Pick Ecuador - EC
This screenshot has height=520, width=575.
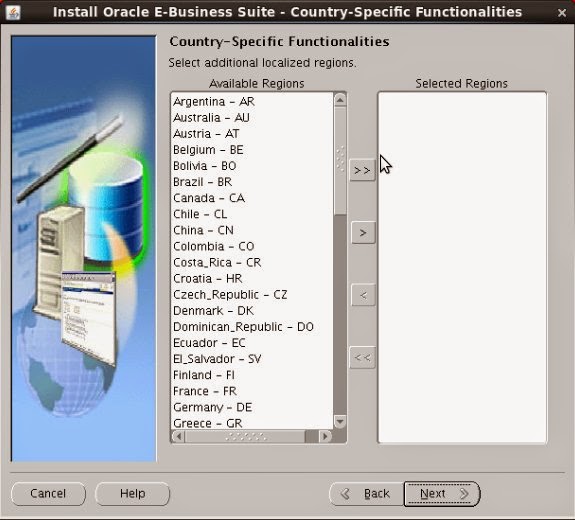209,343
